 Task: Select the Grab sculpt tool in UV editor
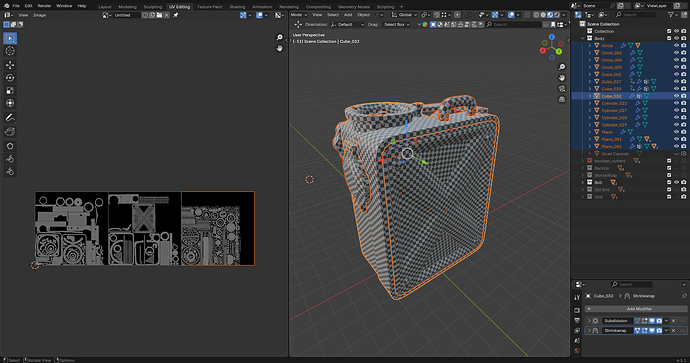coord(10,146)
